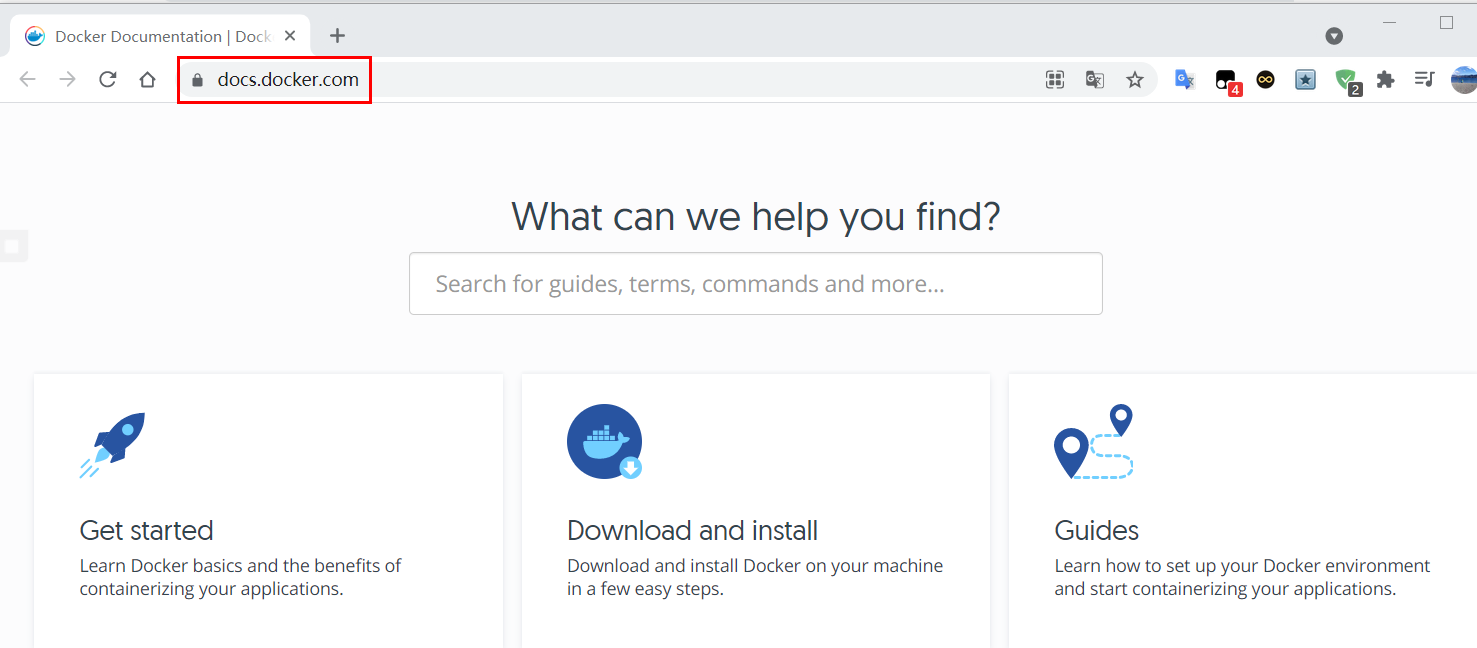Screen dimensions: 1477x648
Task: Click the 'What can we help you find?' heading
Action: point(755,217)
